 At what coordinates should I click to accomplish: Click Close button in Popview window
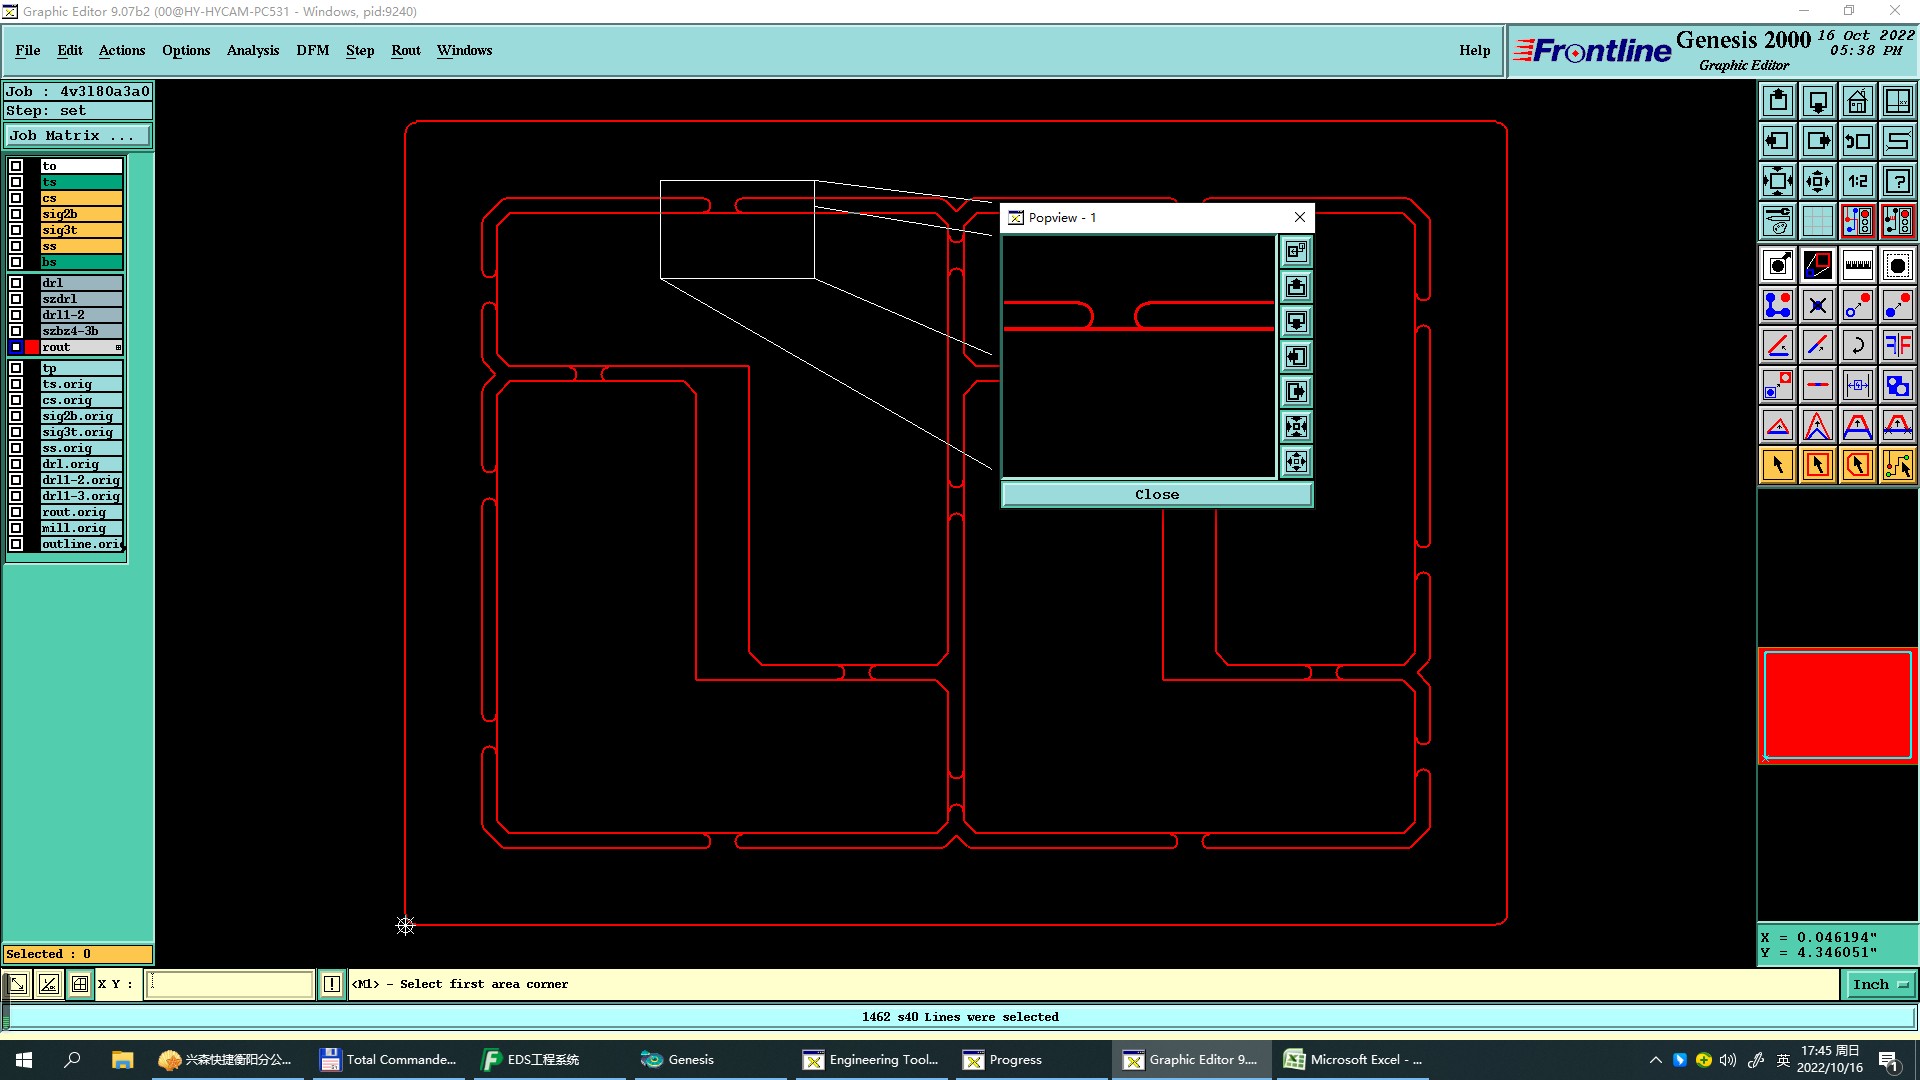point(1156,495)
